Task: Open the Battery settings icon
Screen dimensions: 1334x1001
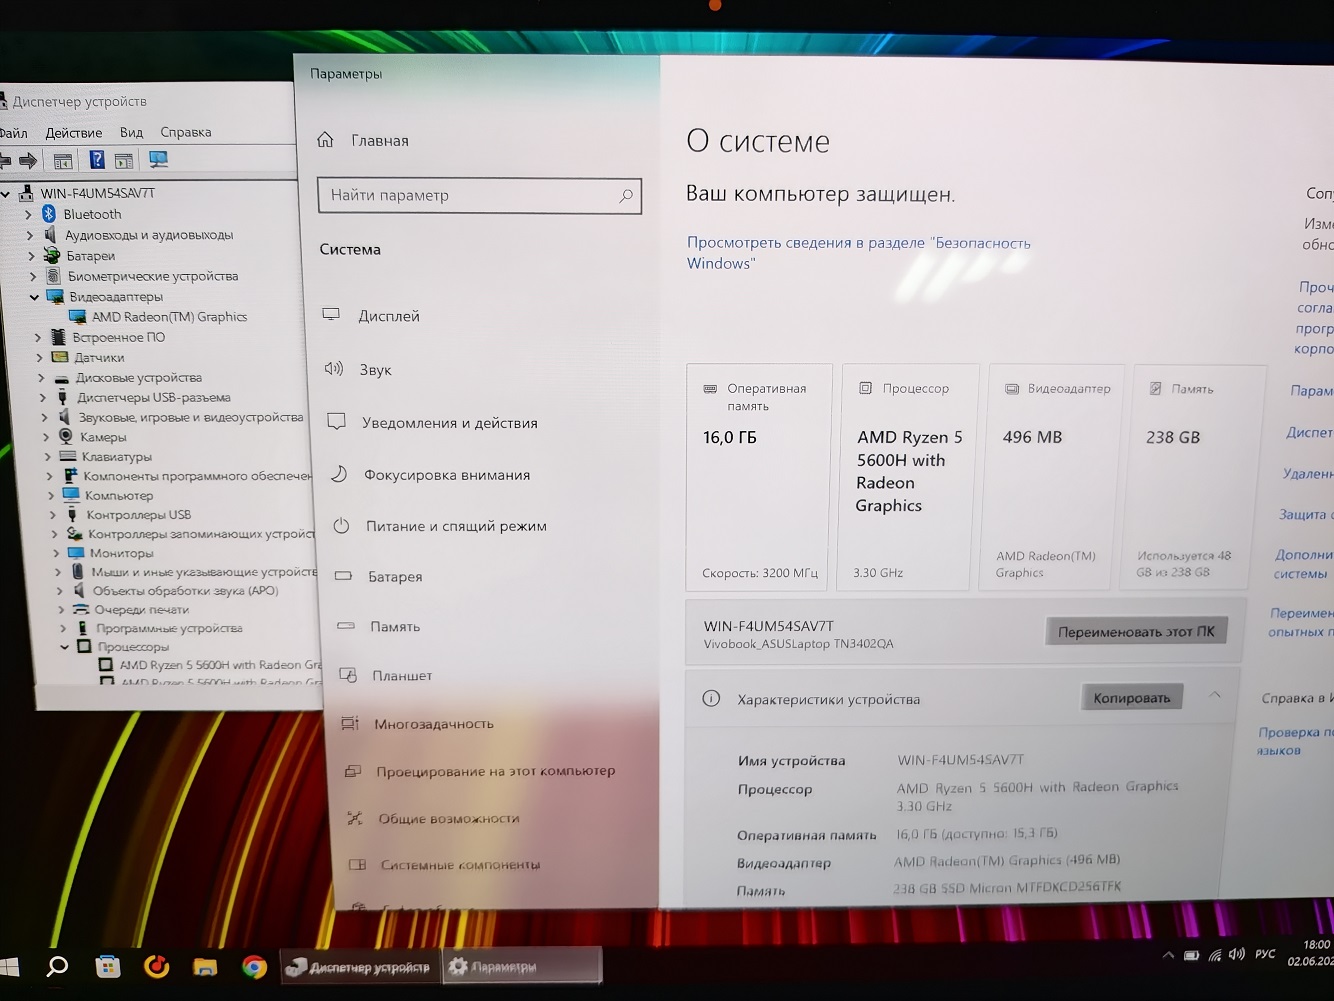Action: point(343,576)
